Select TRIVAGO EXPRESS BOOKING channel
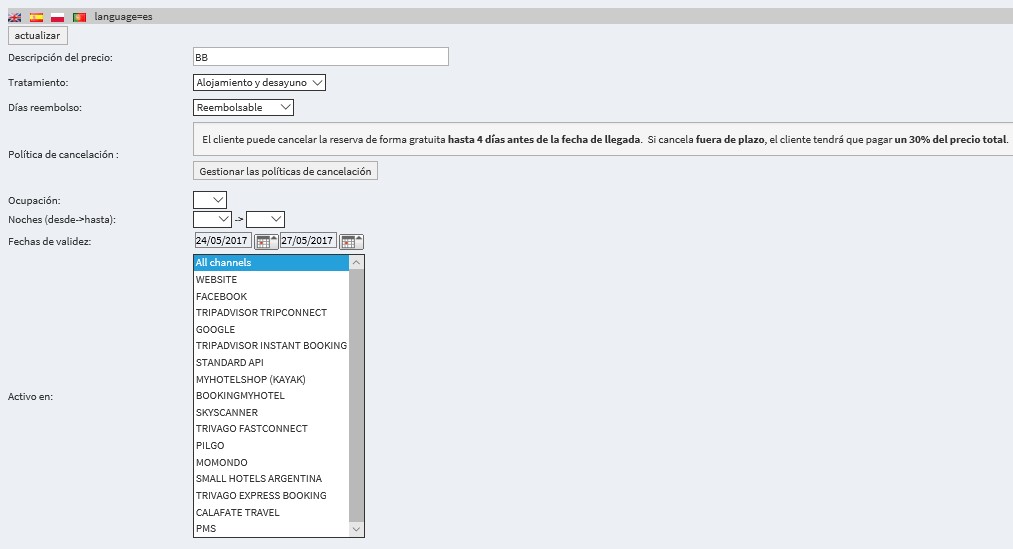This screenshot has height=549, width=1013. pyautogui.click(x=271, y=495)
